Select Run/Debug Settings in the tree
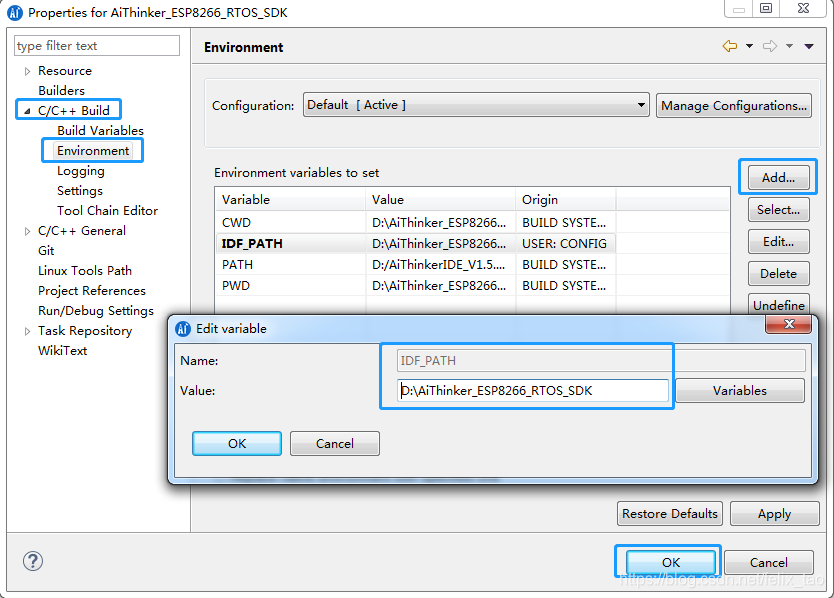The image size is (834, 598). tap(96, 311)
